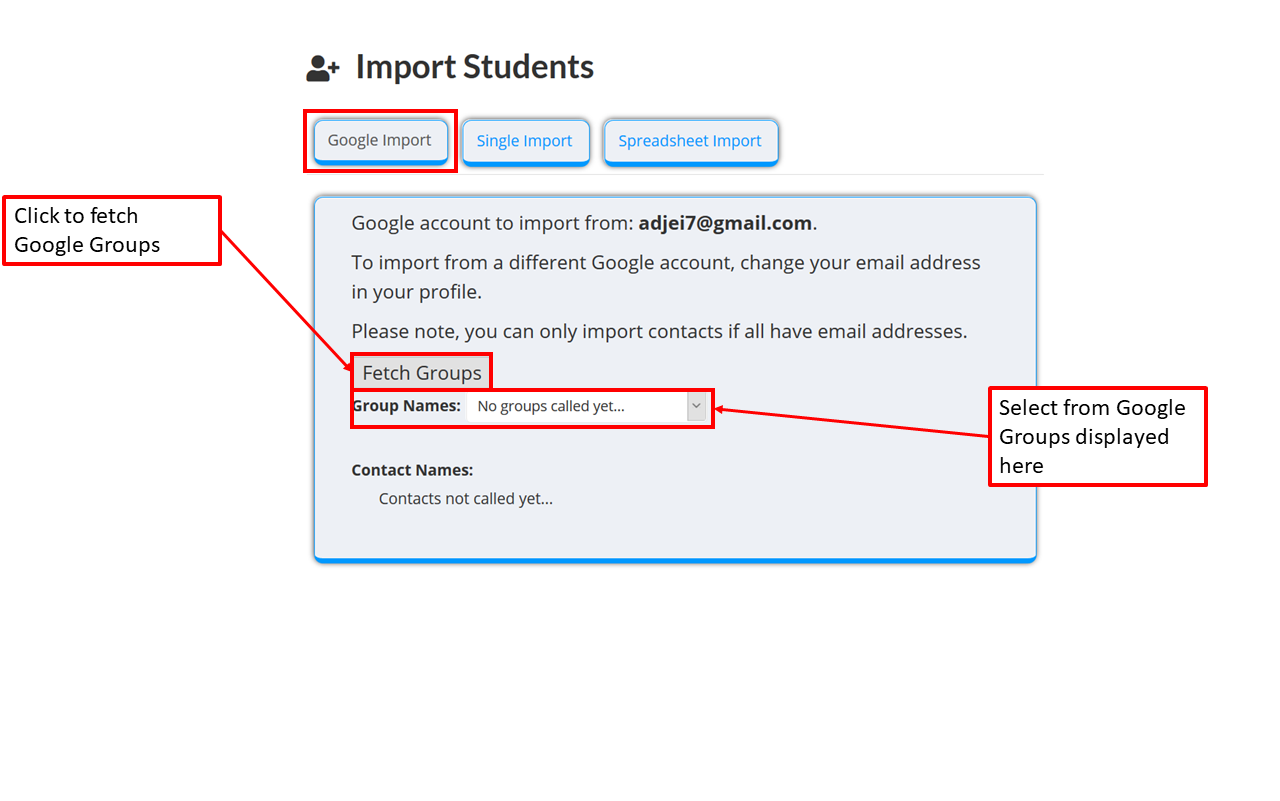
Task: Click the Fetch Groups button
Action: coord(421,372)
